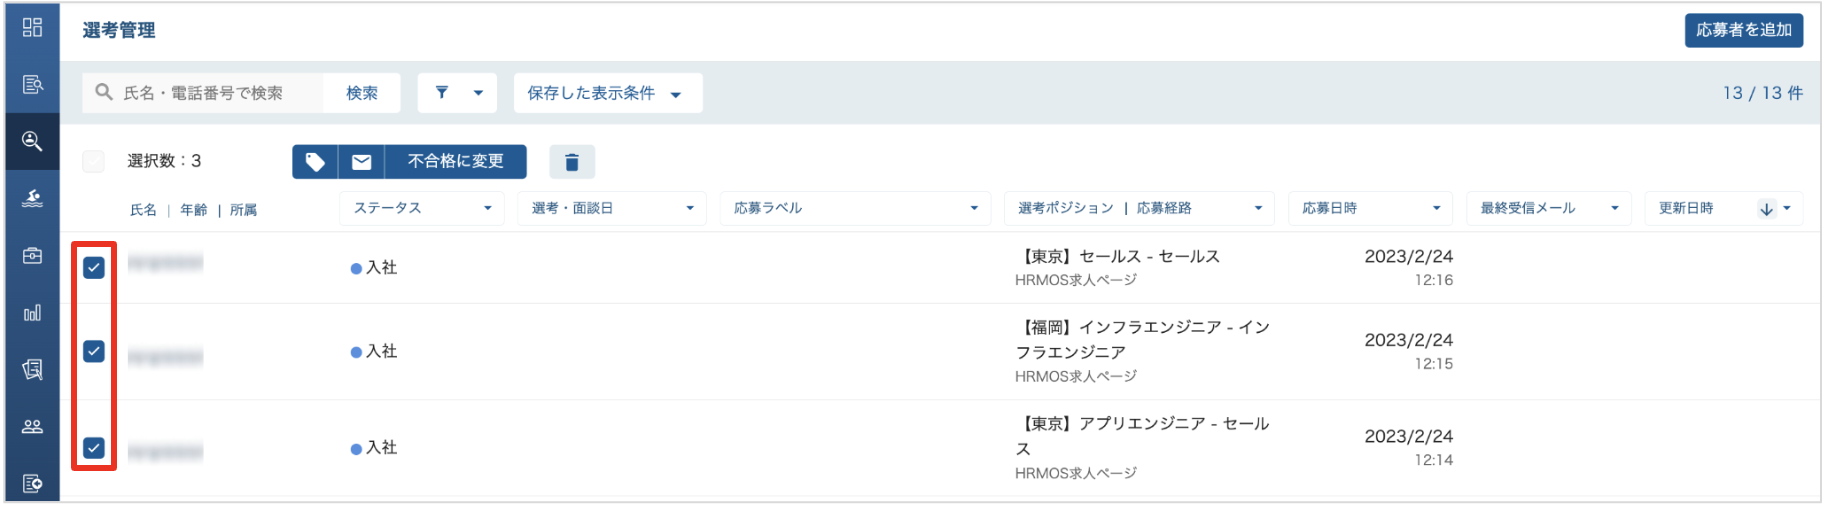
Task: Click the tag label icon button
Action: pyautogui.click(x=315, y=162)
